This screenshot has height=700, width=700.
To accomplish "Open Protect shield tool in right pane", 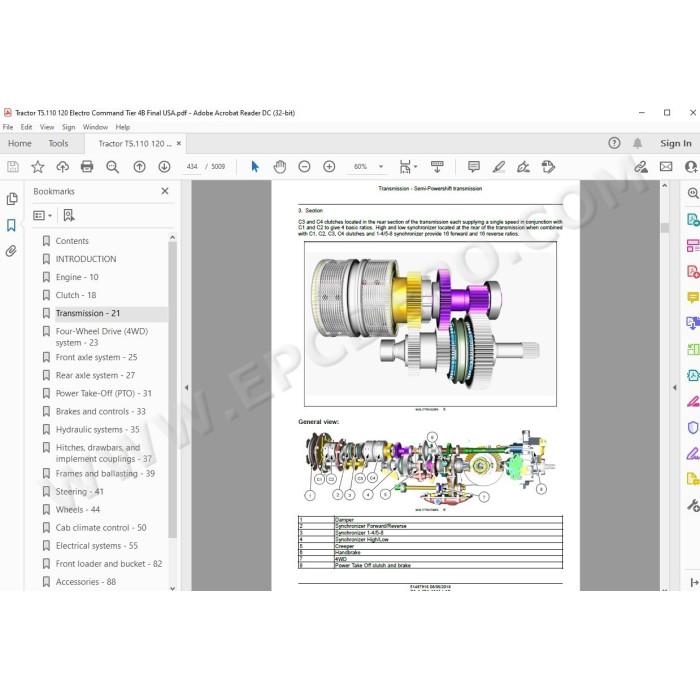I will coord(692,428).
